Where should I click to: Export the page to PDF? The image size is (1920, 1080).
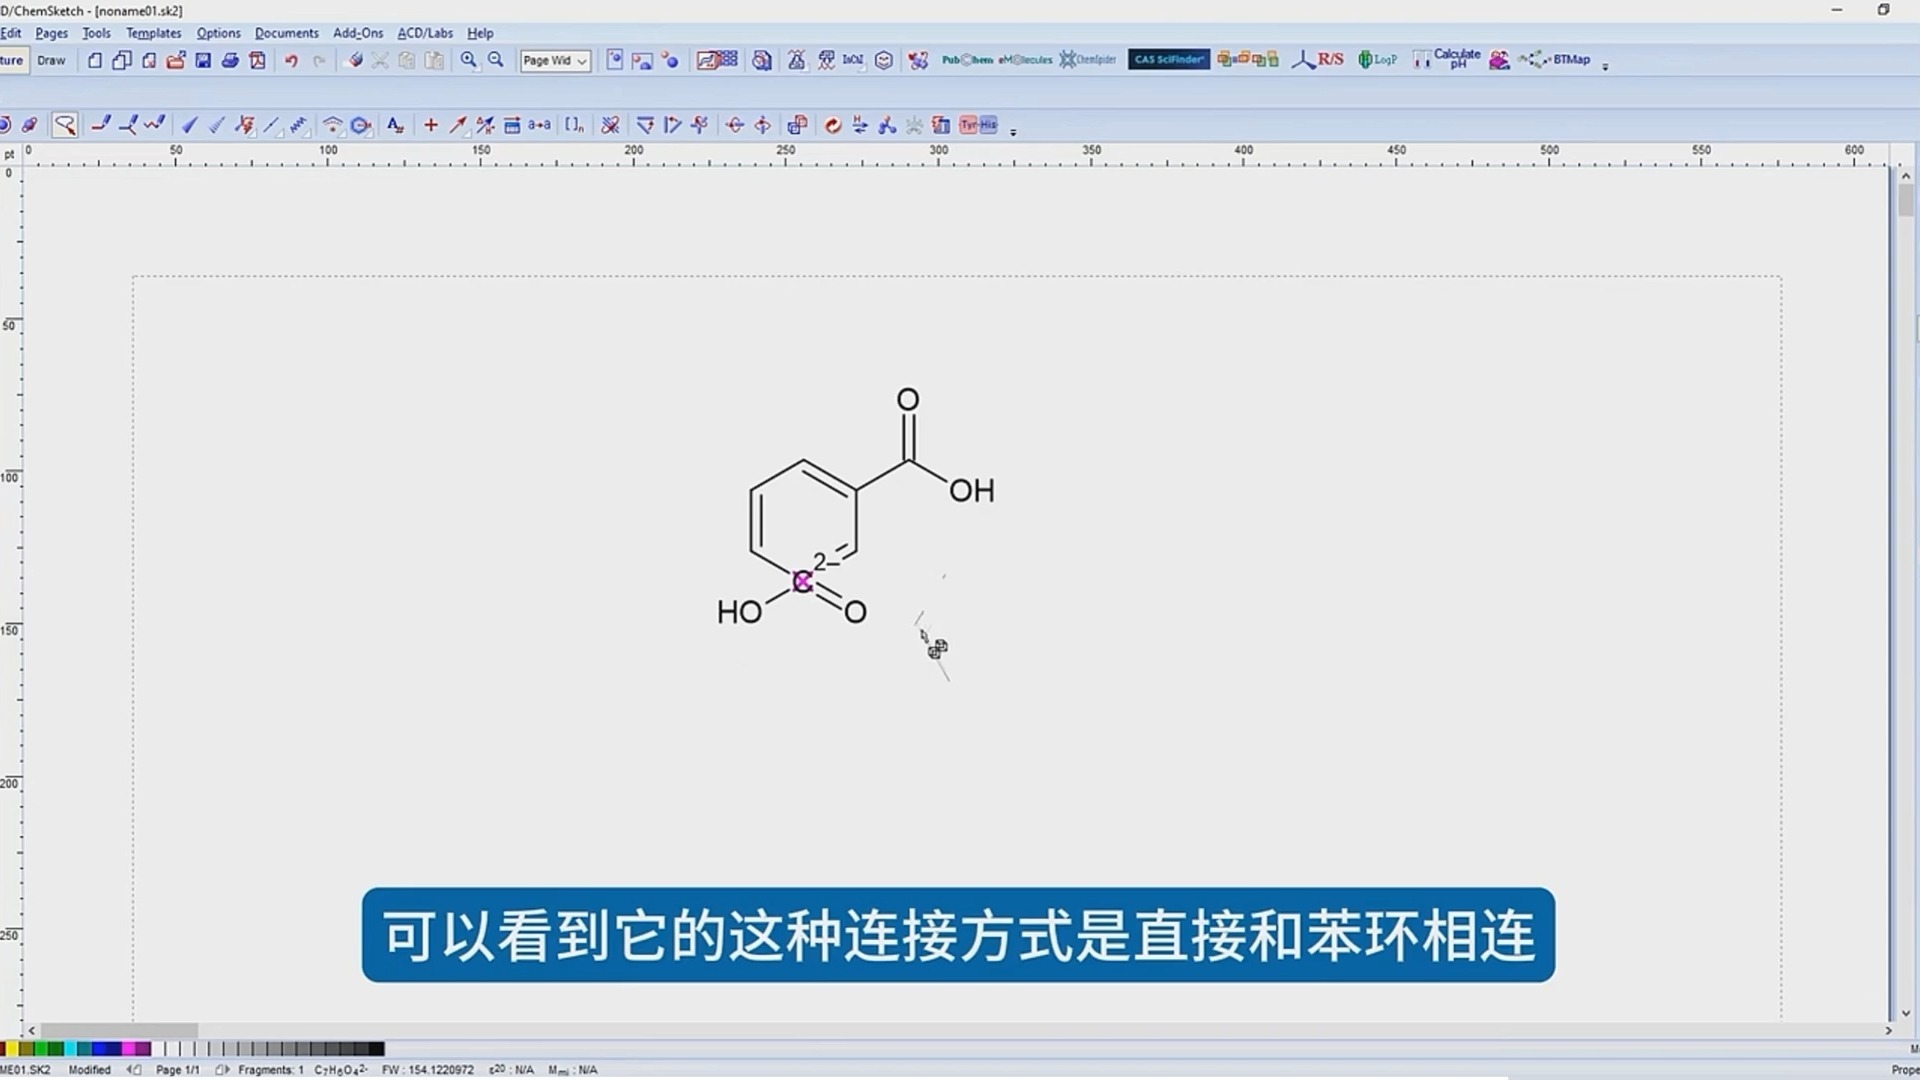click(x=257, y=60)
